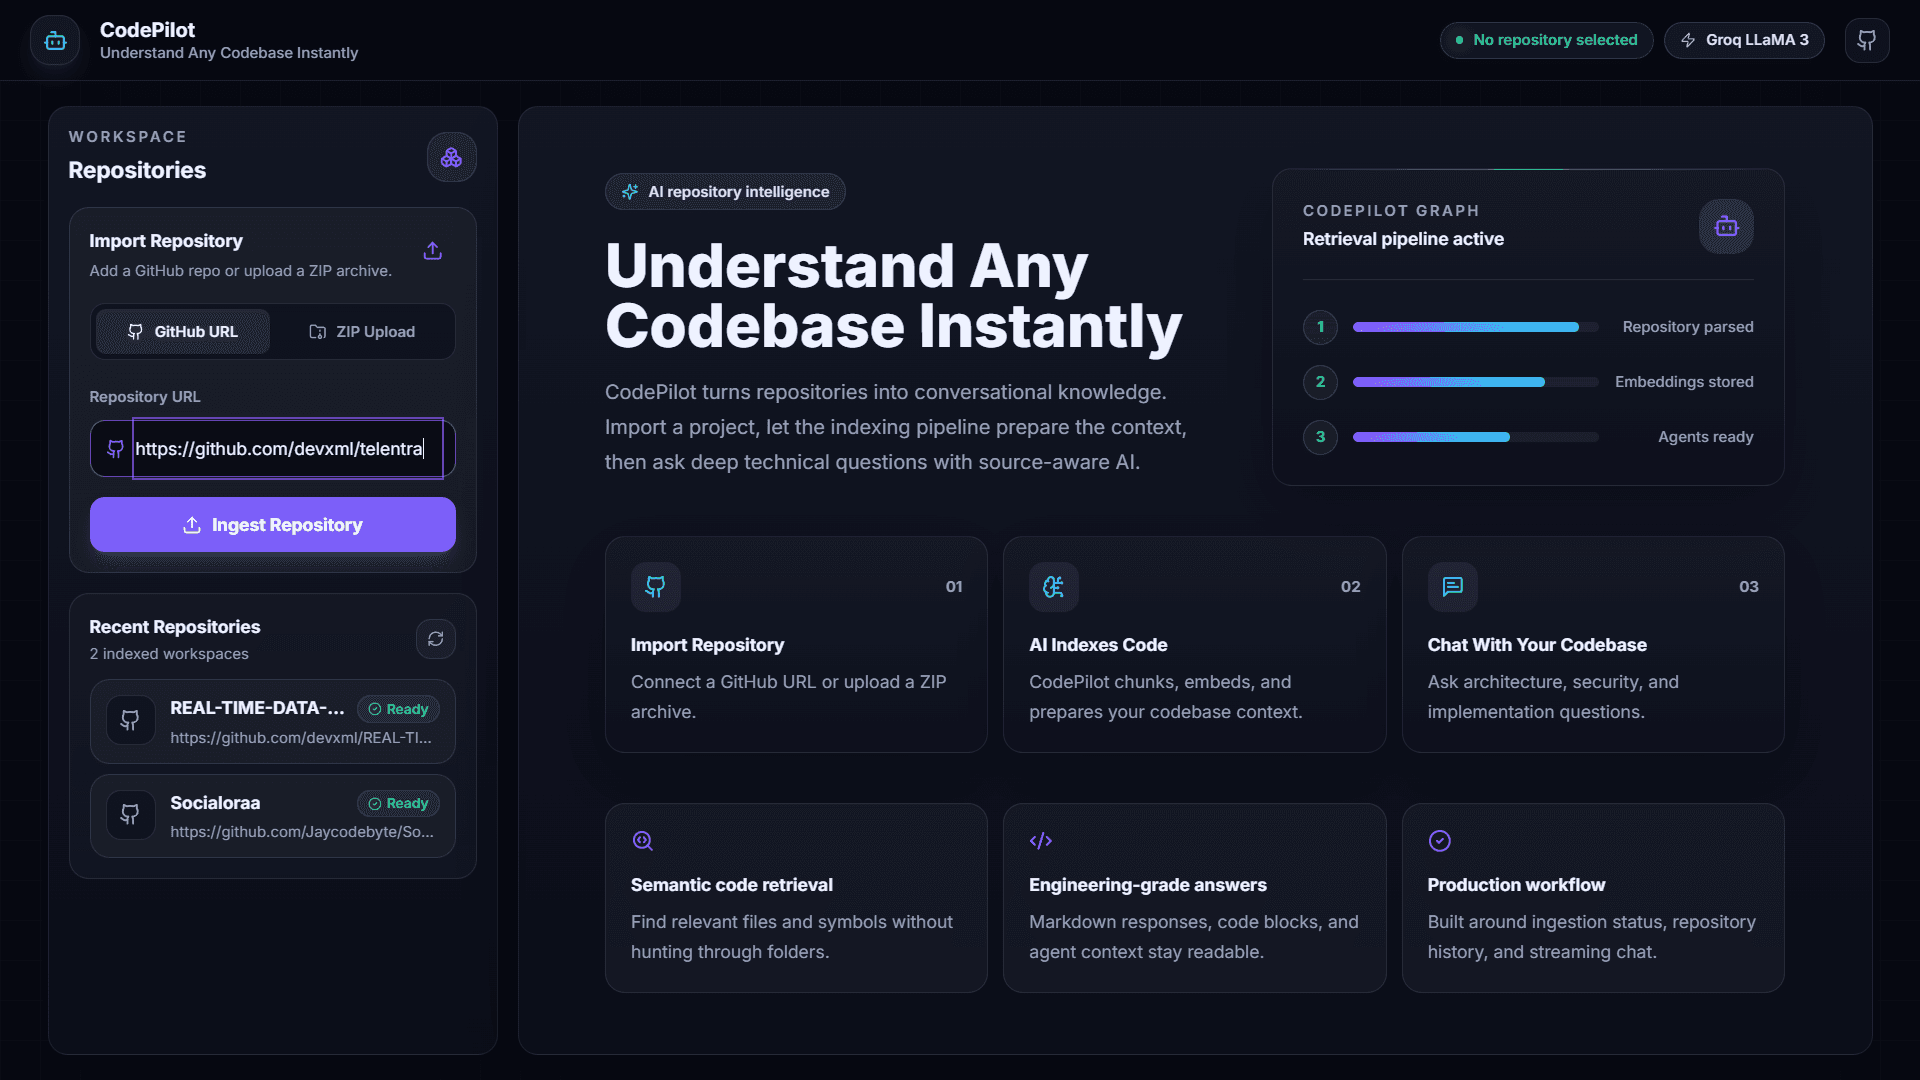Click the folder icon in ZIP Upload tab
This screenshot has height=1080, width=1920.
pos(317,332)
